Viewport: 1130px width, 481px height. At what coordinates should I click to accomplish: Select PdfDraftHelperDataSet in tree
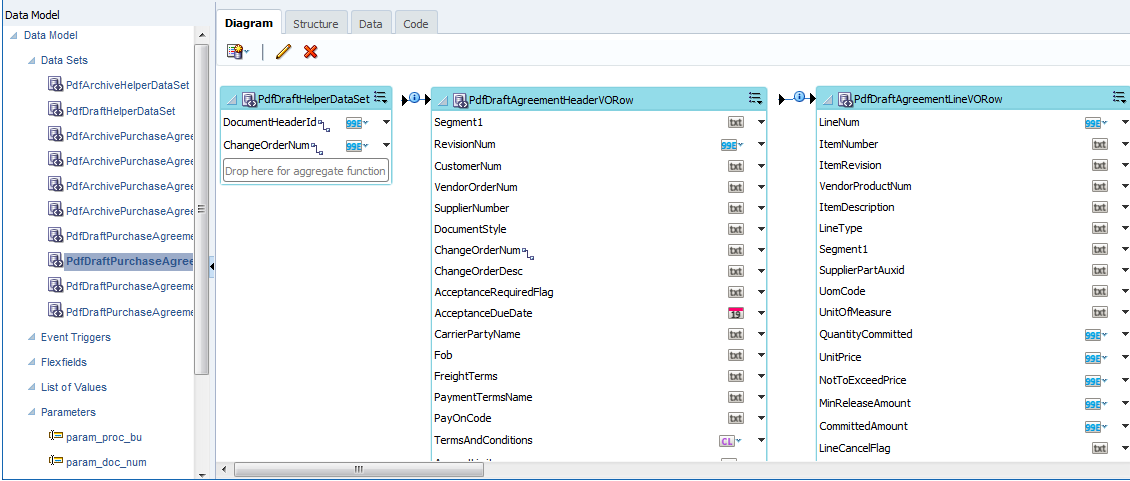(x=120, y=112)
